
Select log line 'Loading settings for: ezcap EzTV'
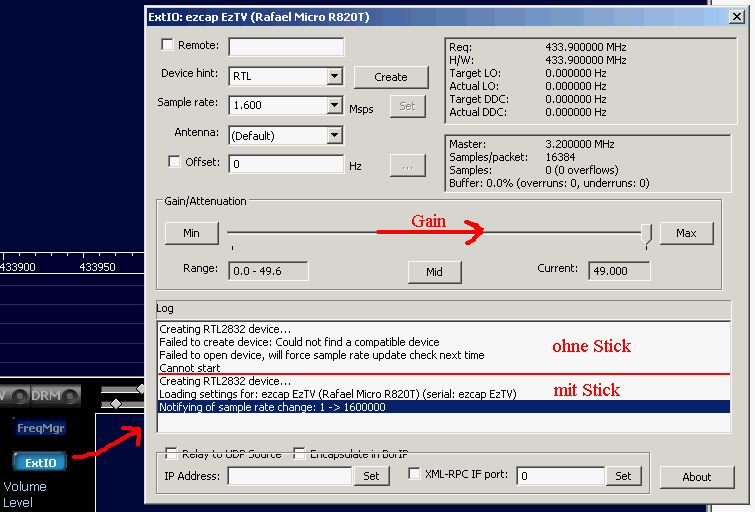click(443, 394)
